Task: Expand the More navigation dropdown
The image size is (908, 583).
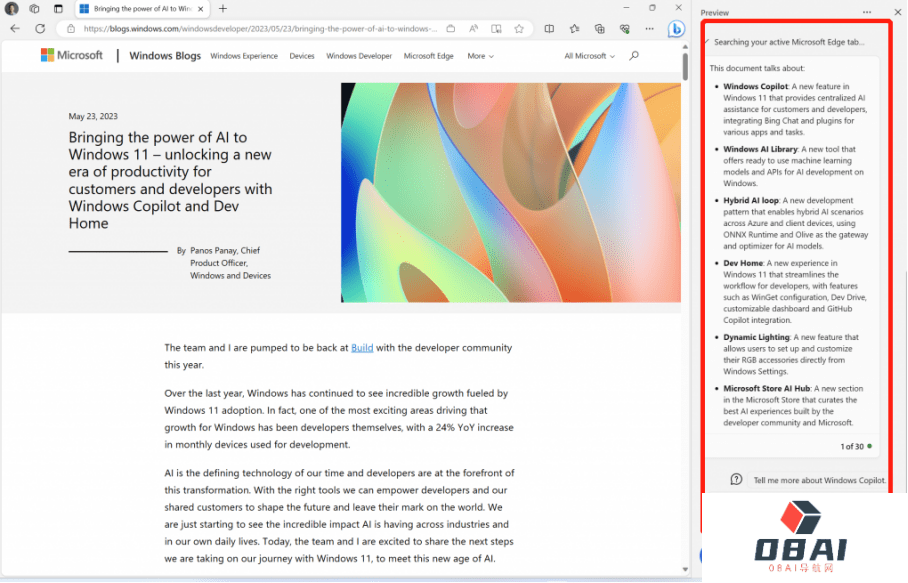Action: (480, 56)
